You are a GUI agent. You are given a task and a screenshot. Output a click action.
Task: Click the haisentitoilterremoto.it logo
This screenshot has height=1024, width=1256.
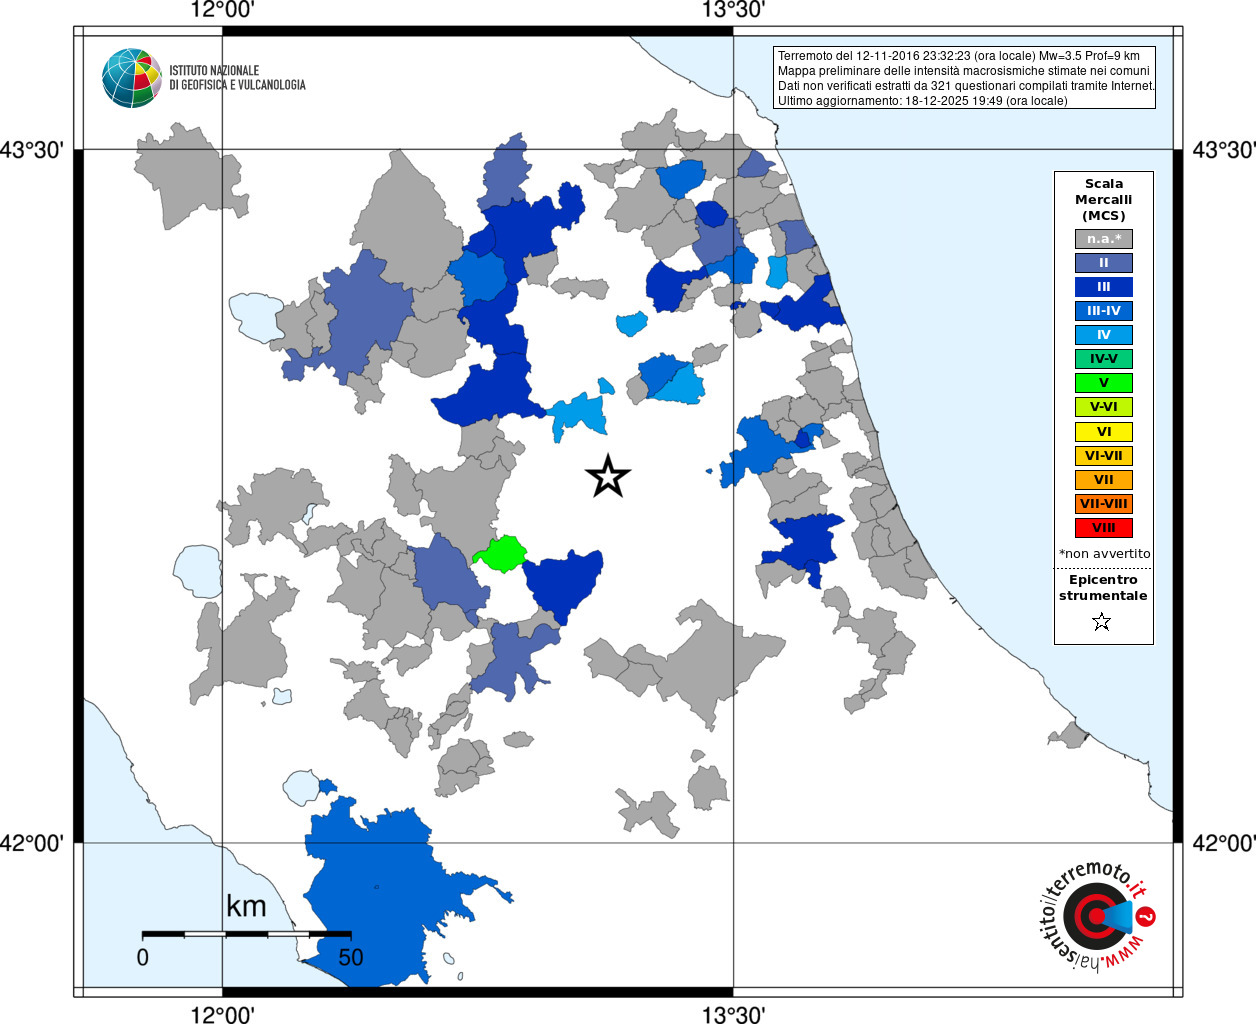pyautogui.click(x=1099, y=916)
